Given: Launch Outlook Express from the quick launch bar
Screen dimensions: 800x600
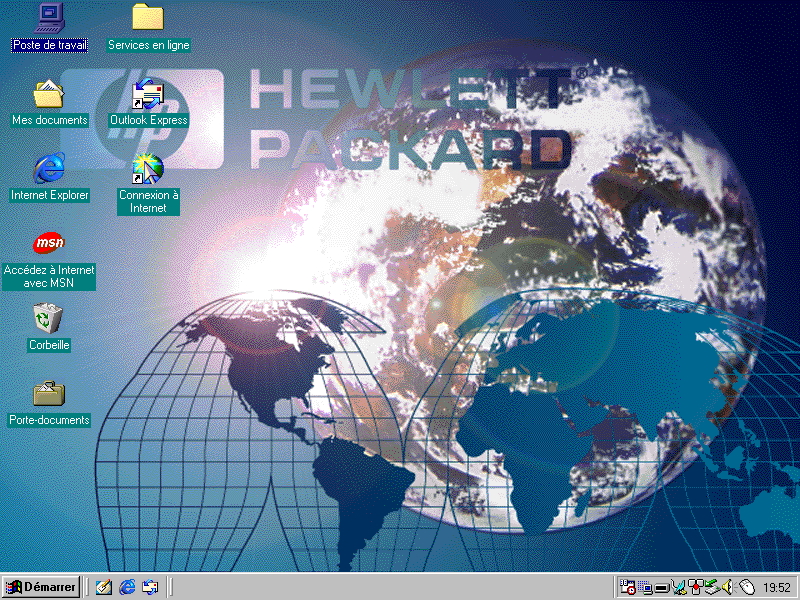Looking at the screenshot, I should point(150,587).
